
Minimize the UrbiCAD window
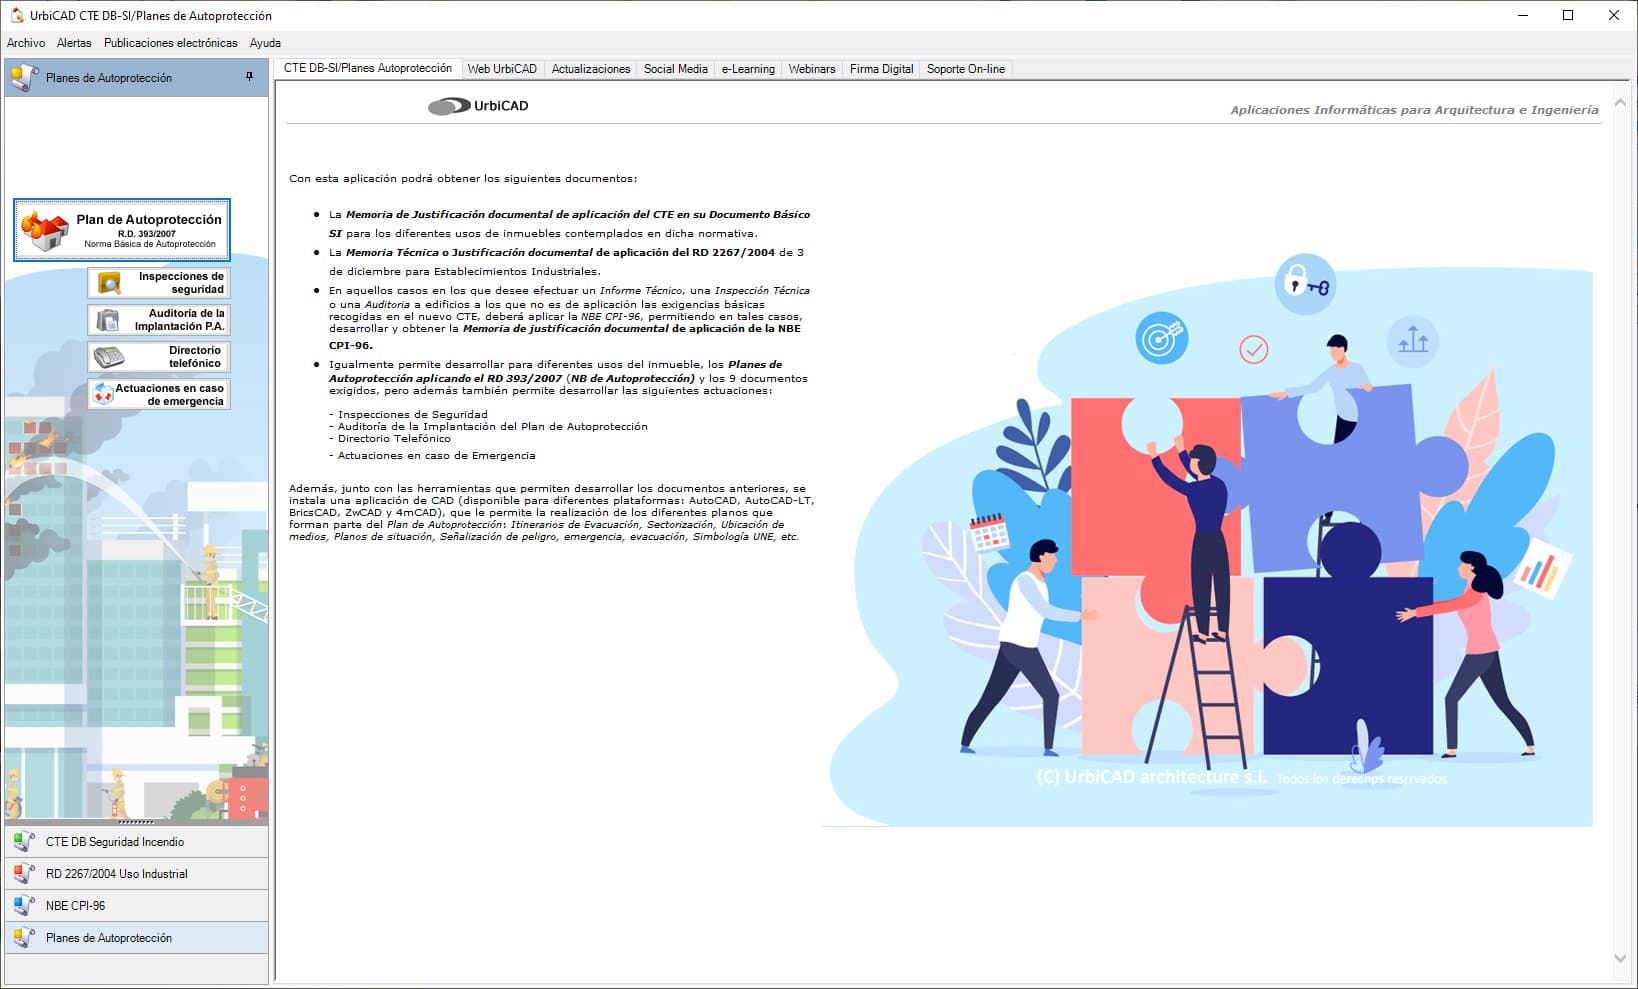click(x=1522, y=15)
